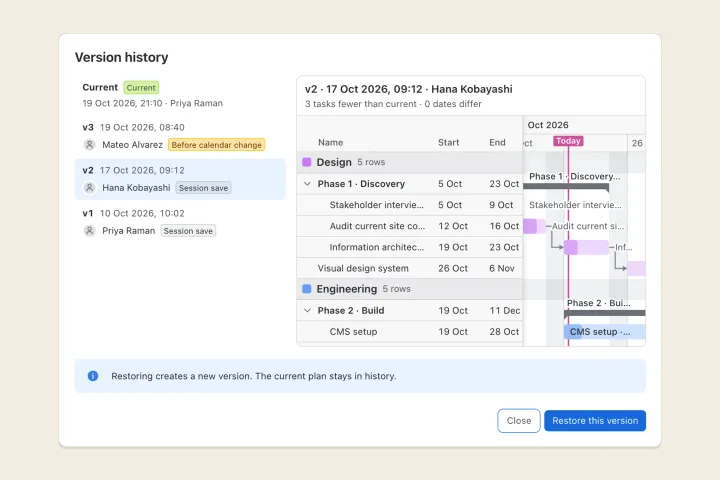Select the Design group row
Screen dimensions: 720x480
410,162
